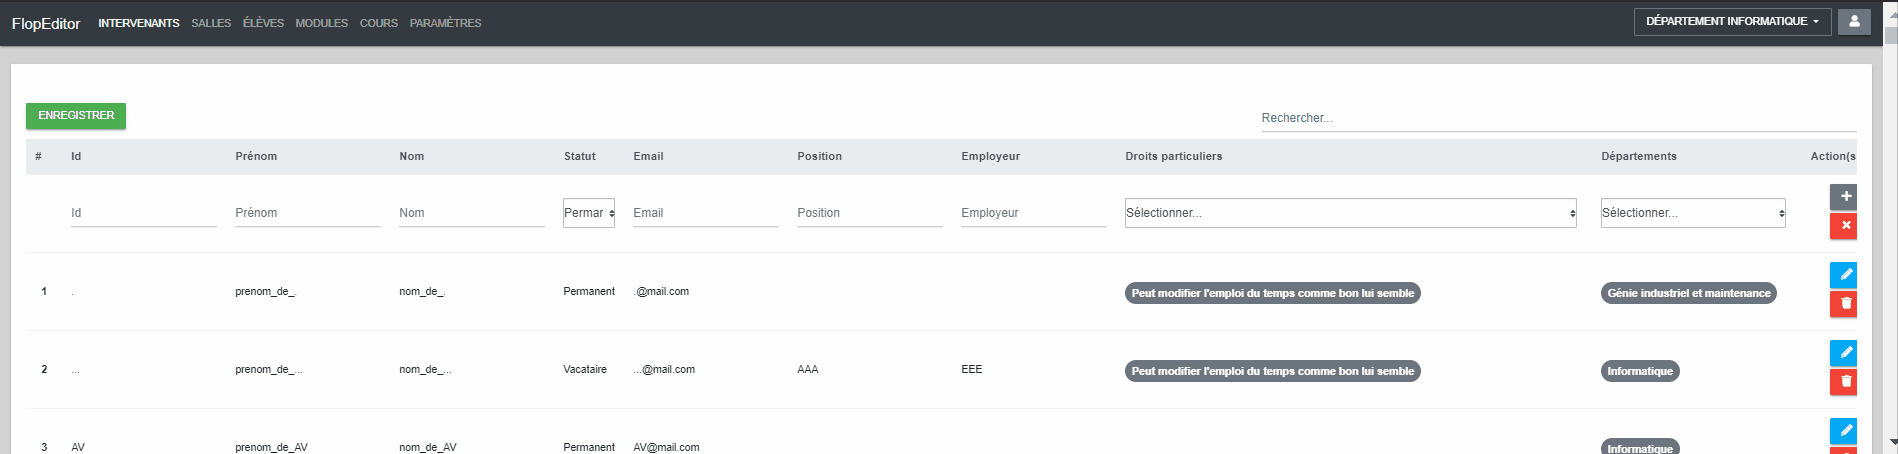Click the Vacataire status cell
The image size is (1898, 454).
pos(585,370)
